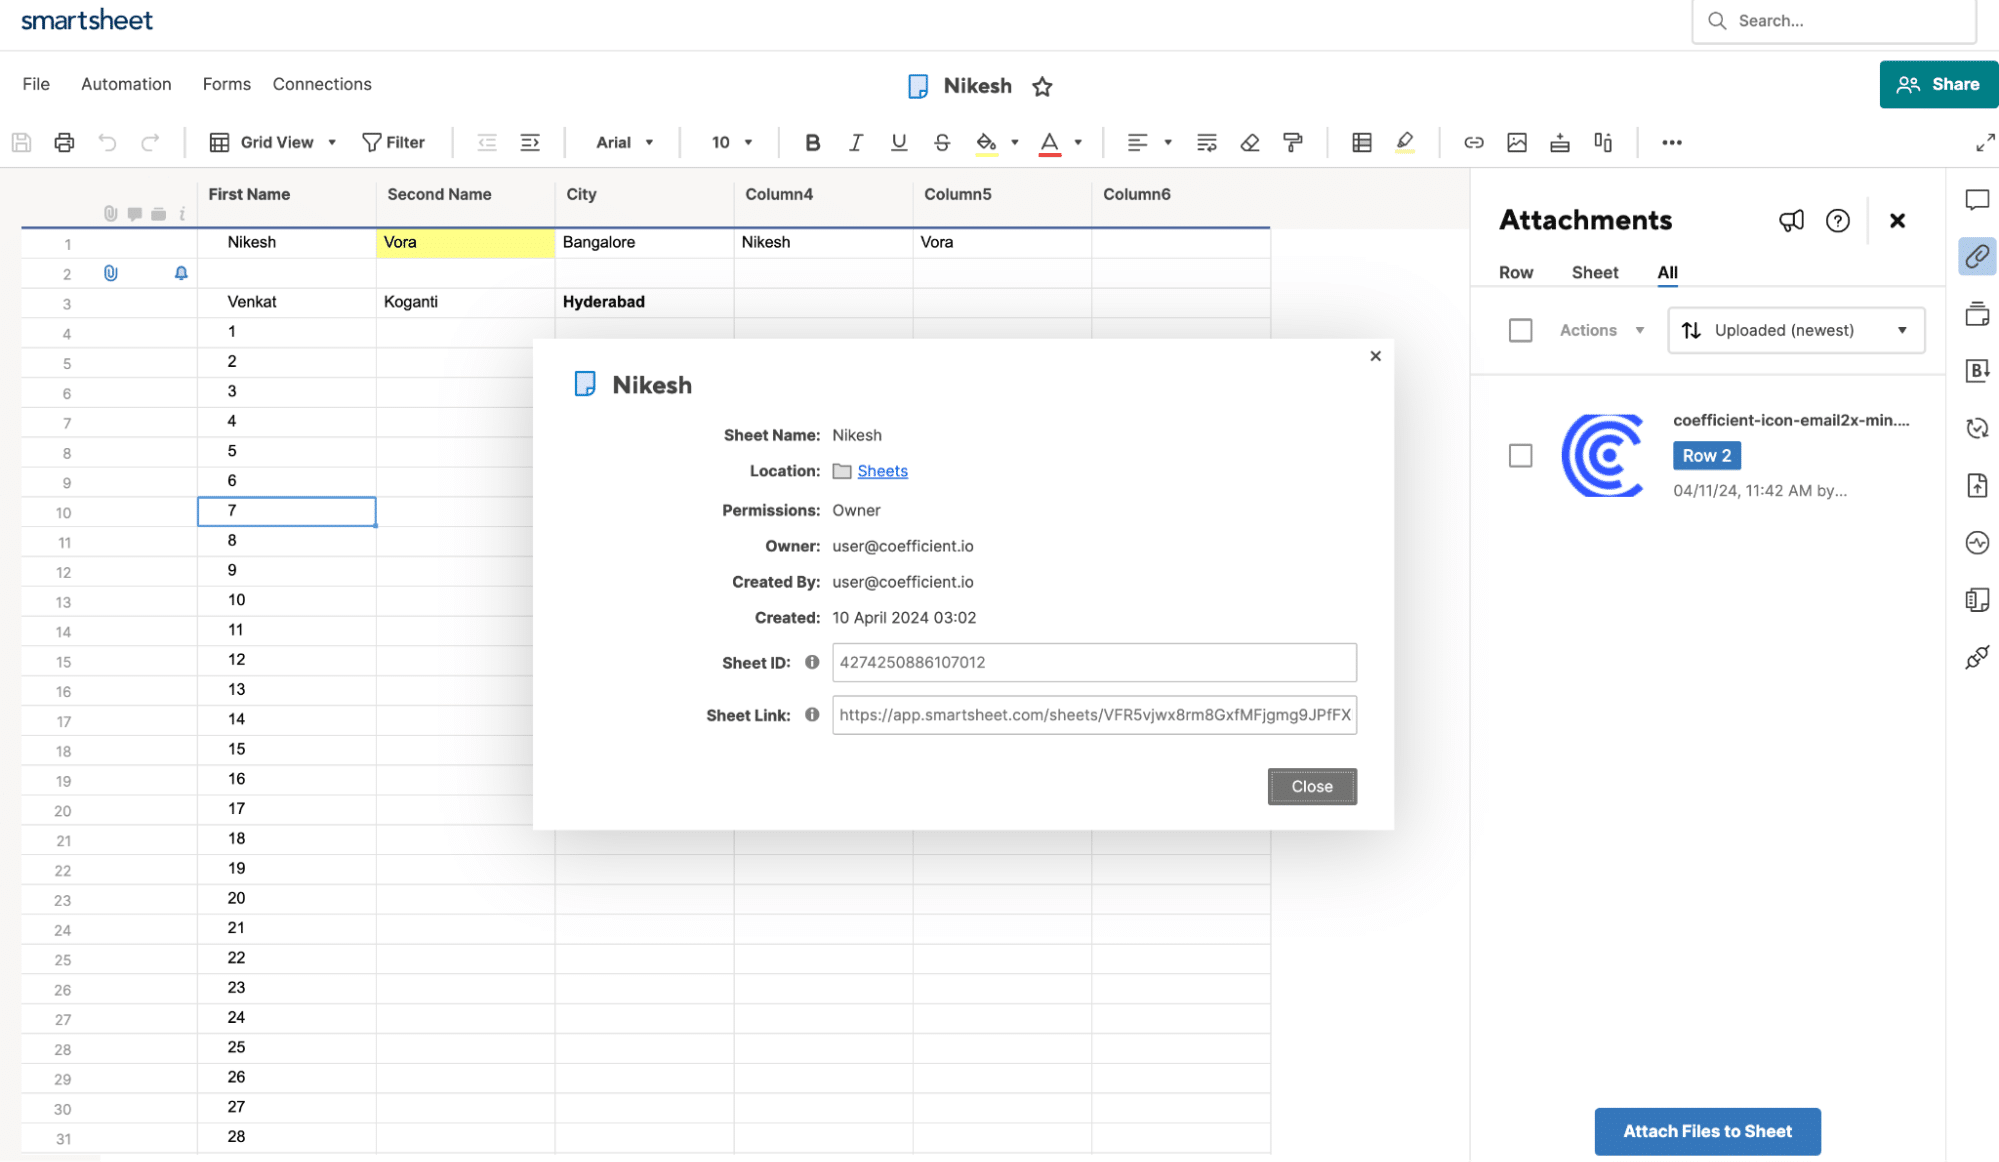Click row 2 reminder bell icon

(x=181, y=273)
